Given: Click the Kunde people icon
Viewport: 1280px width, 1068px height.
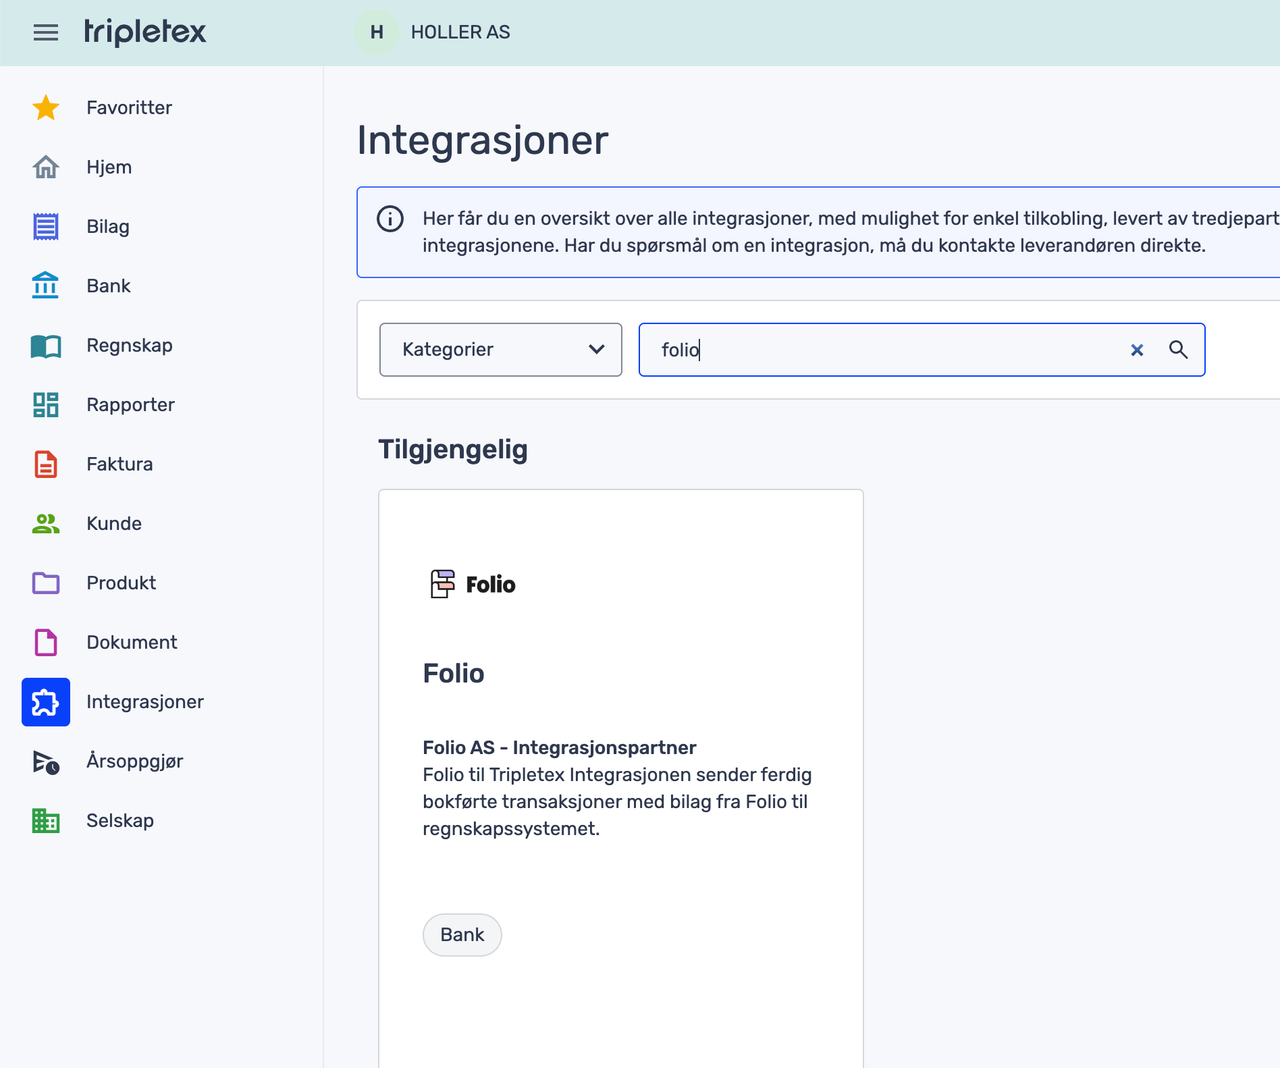Looking at the screenshot, I should [46, 524].
